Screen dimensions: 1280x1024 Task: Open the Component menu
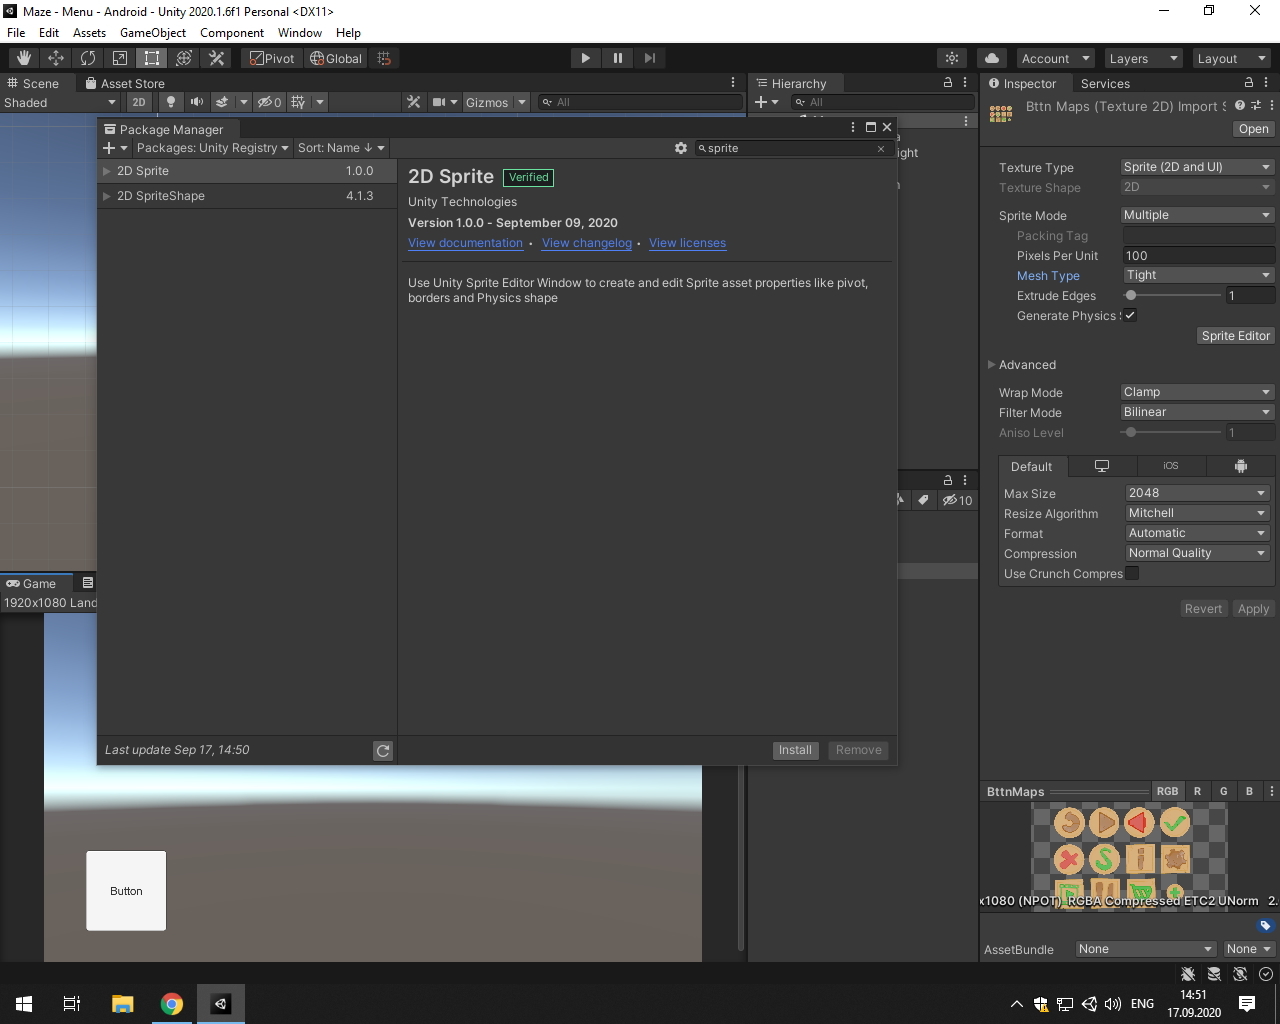(232, 33)
